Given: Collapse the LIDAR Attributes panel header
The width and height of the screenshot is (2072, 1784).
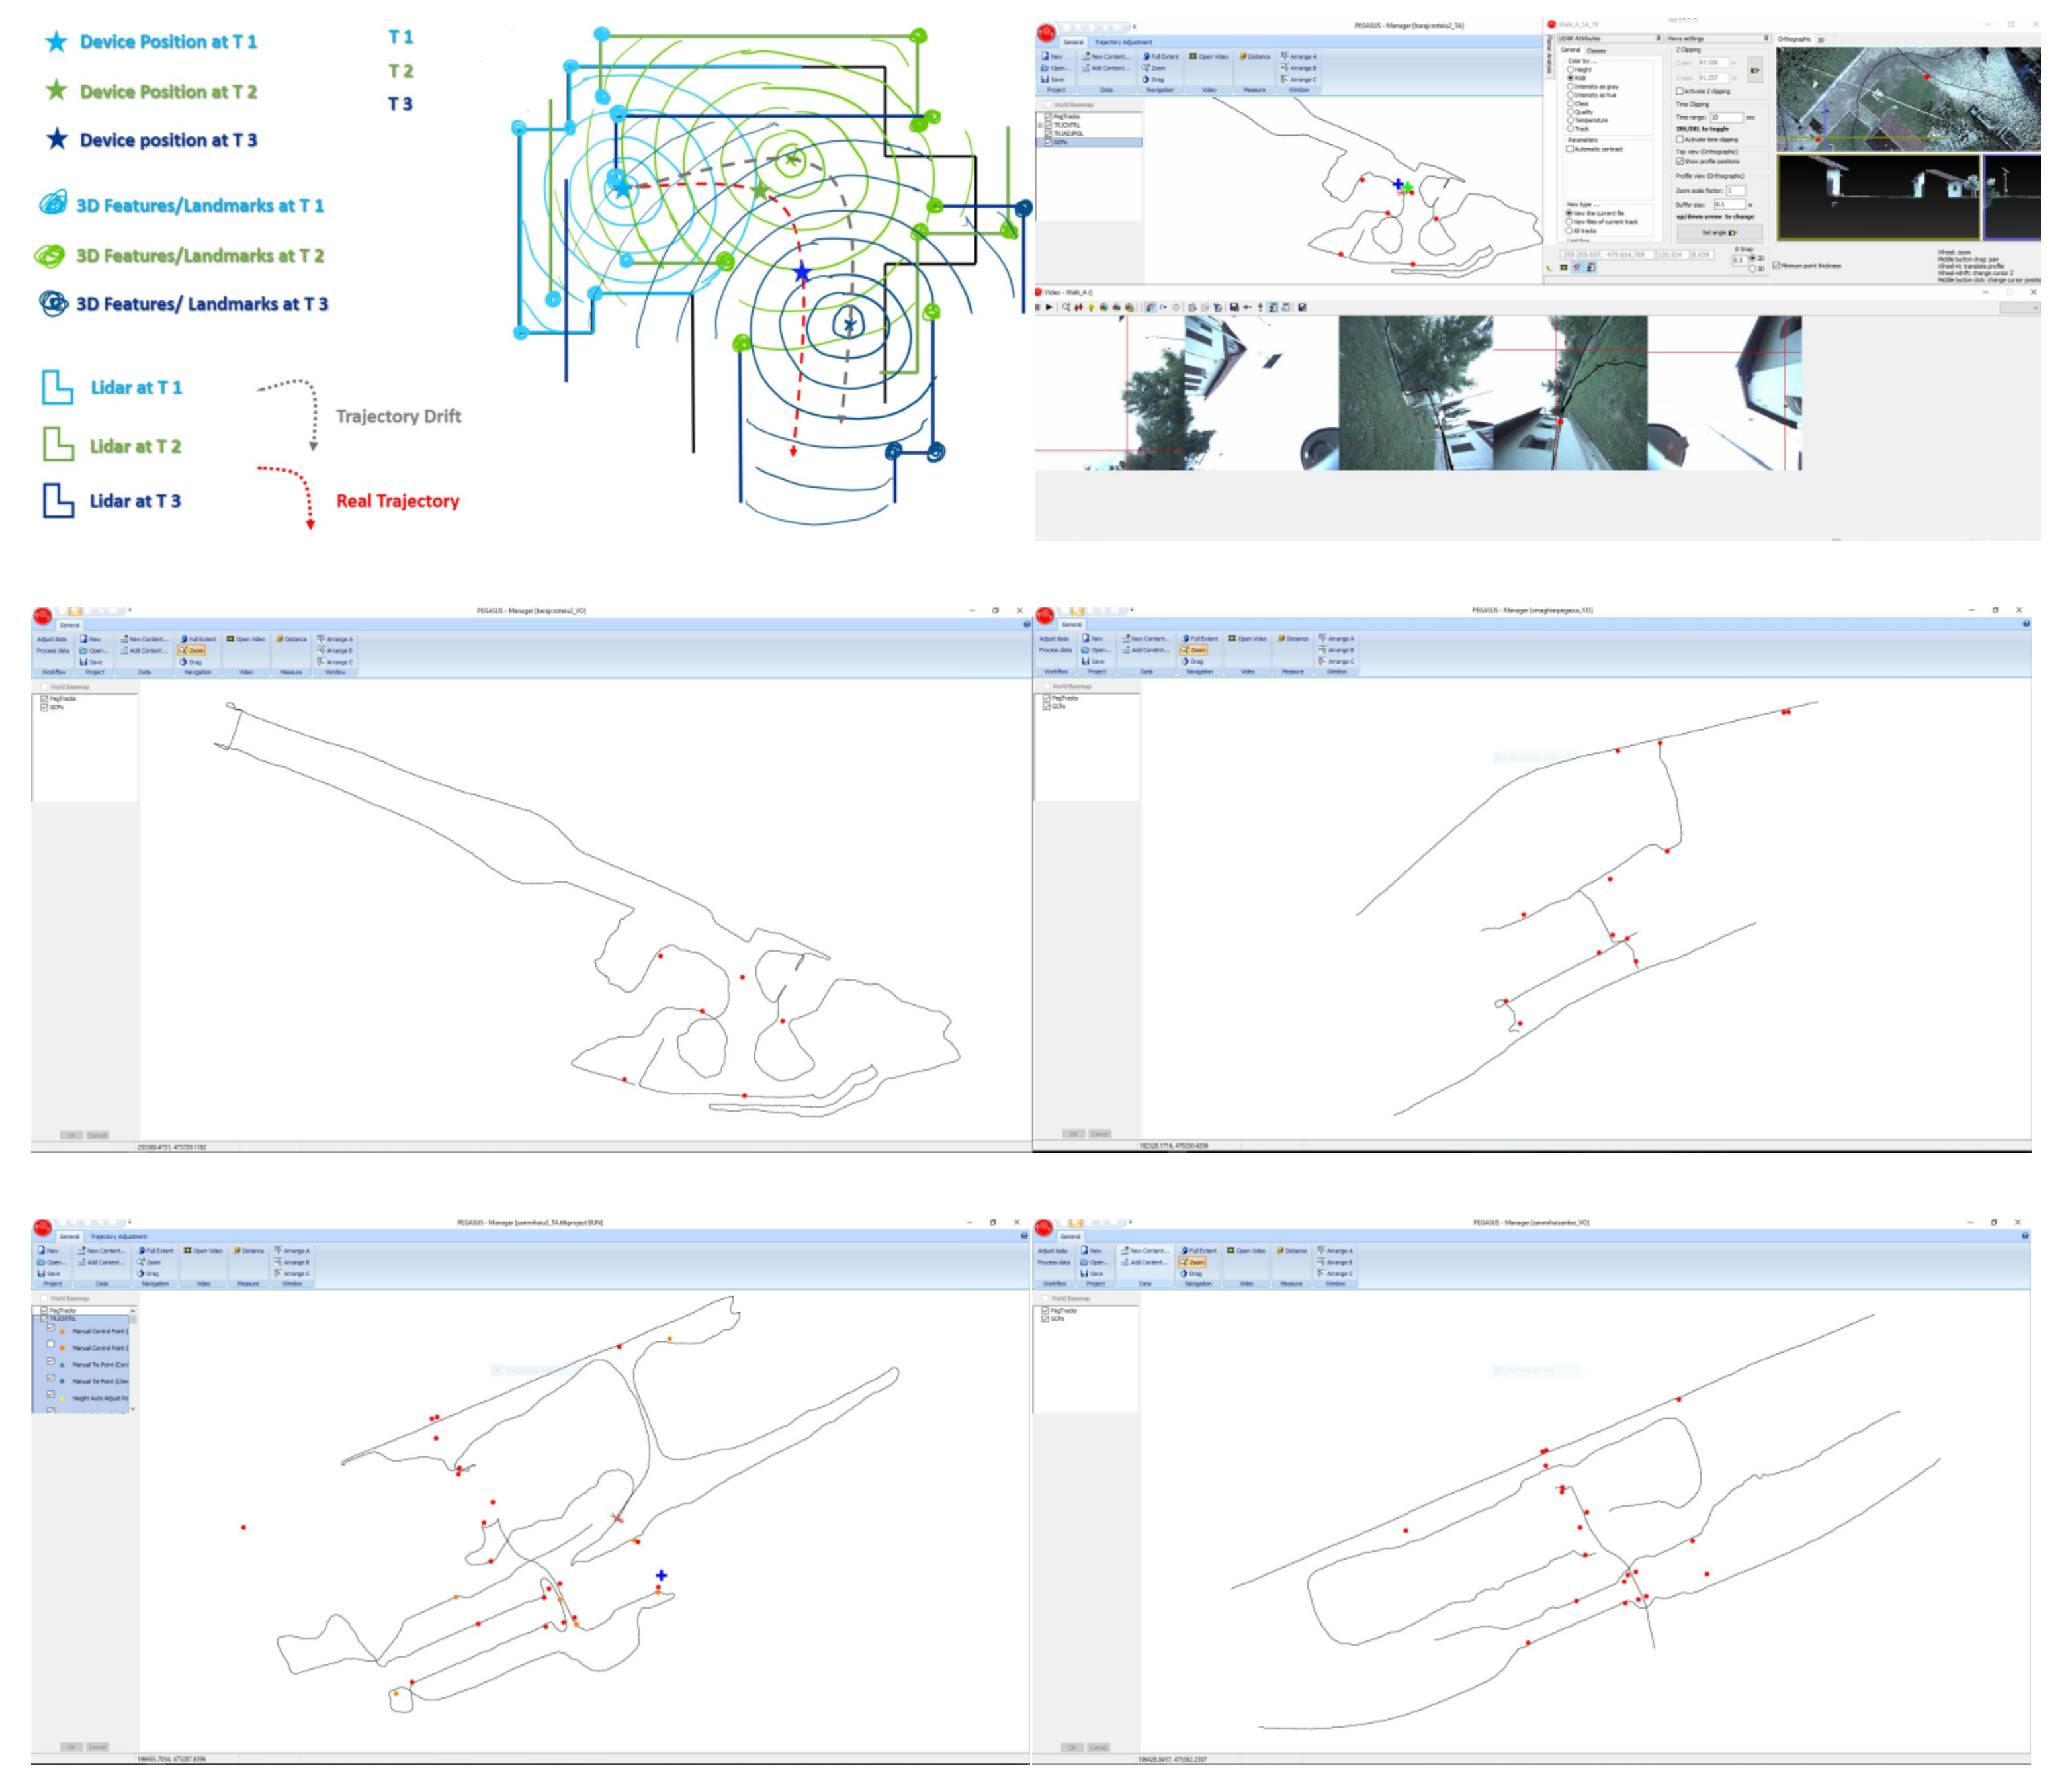Looking at the screenshot, I should click(1657, 38).
